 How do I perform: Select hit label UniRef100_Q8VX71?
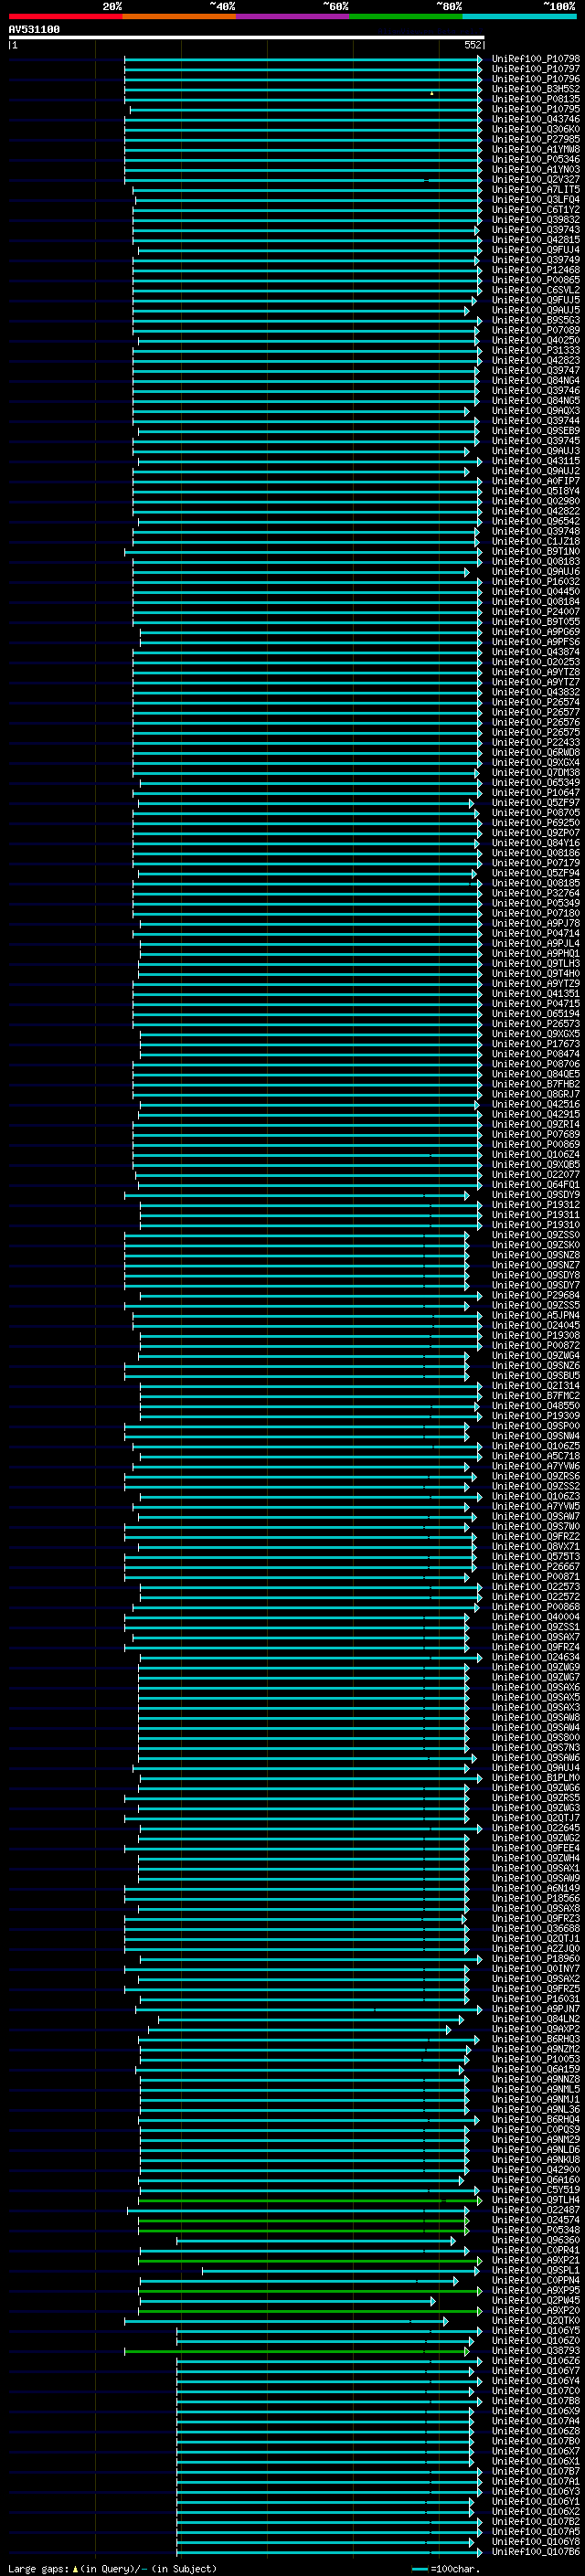click(x=536, y=1546)
